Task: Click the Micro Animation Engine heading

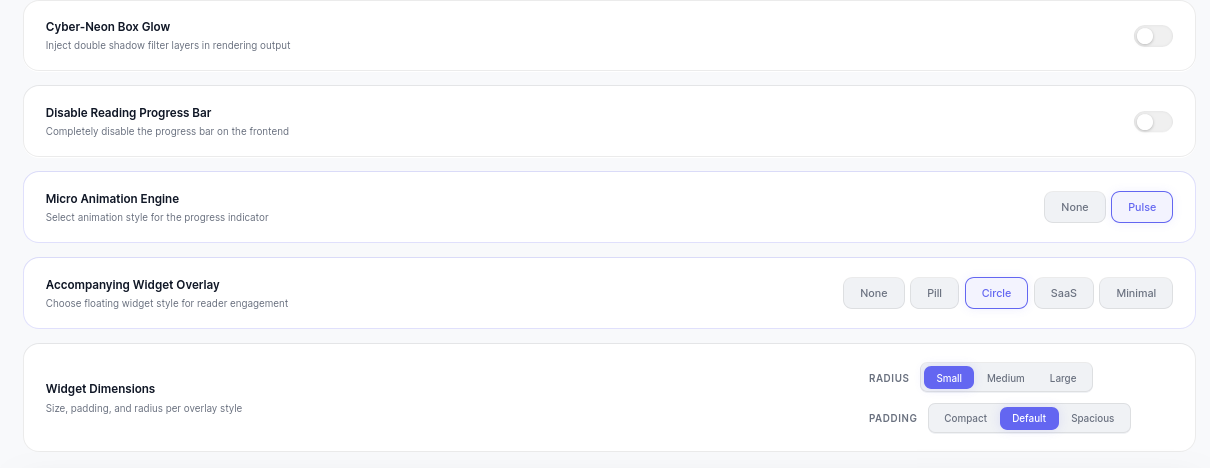Action: click(112, 199)
